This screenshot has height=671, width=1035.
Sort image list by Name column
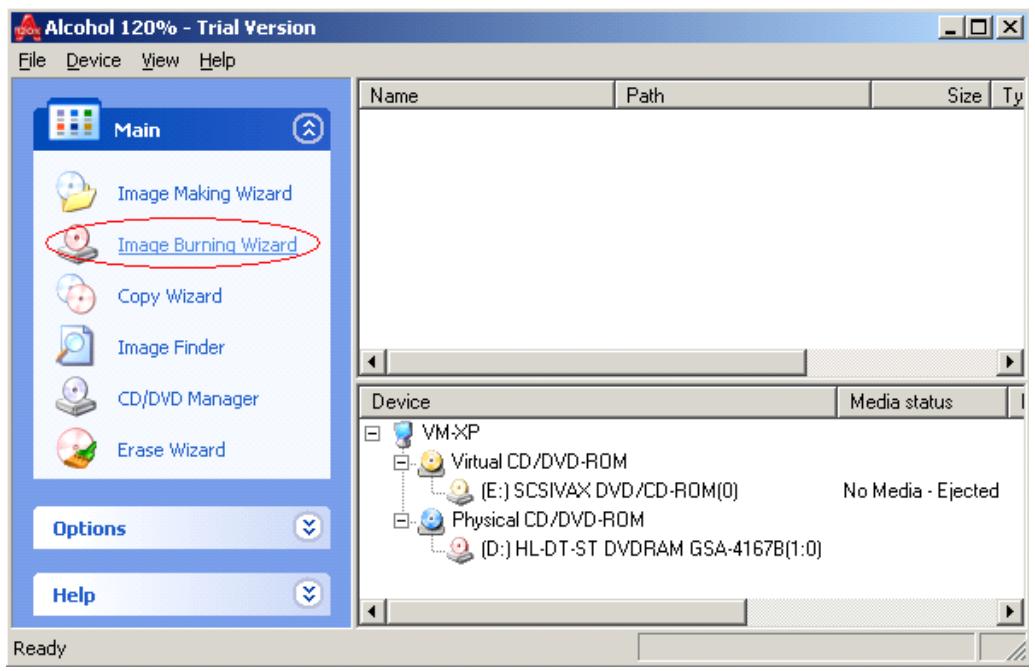tap(486, 96)
